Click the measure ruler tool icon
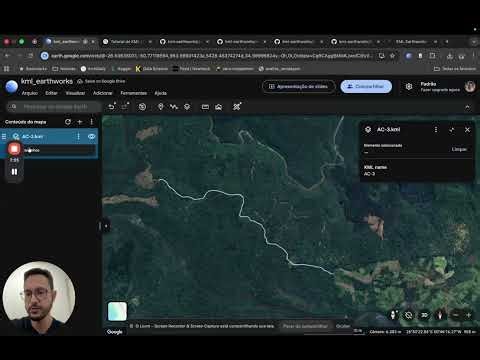Viewport: 480px width, 360px height. [237, 107]
